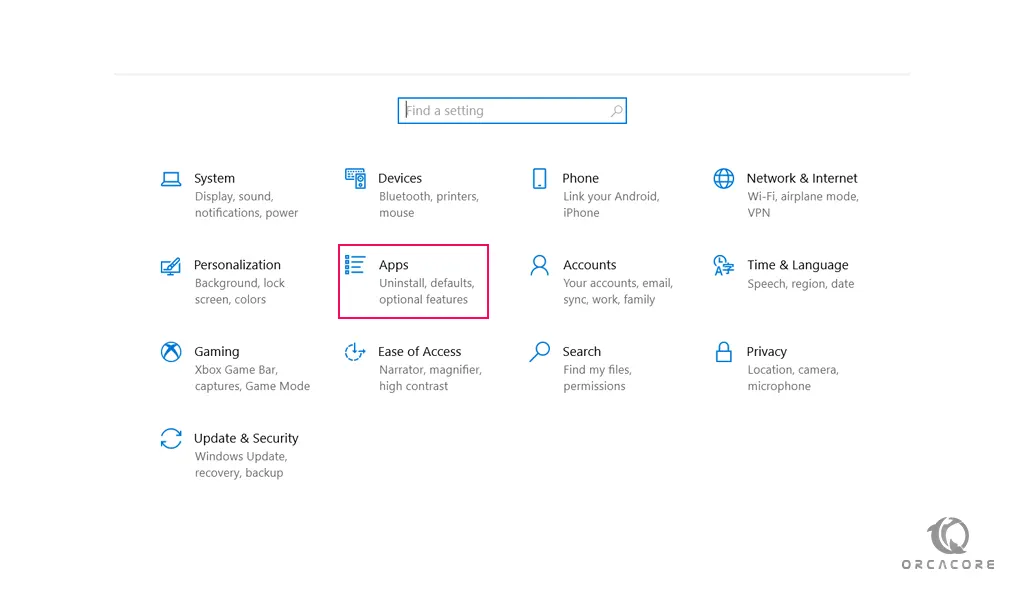
Task: Open the Search settings title
Action: point(582,352)
